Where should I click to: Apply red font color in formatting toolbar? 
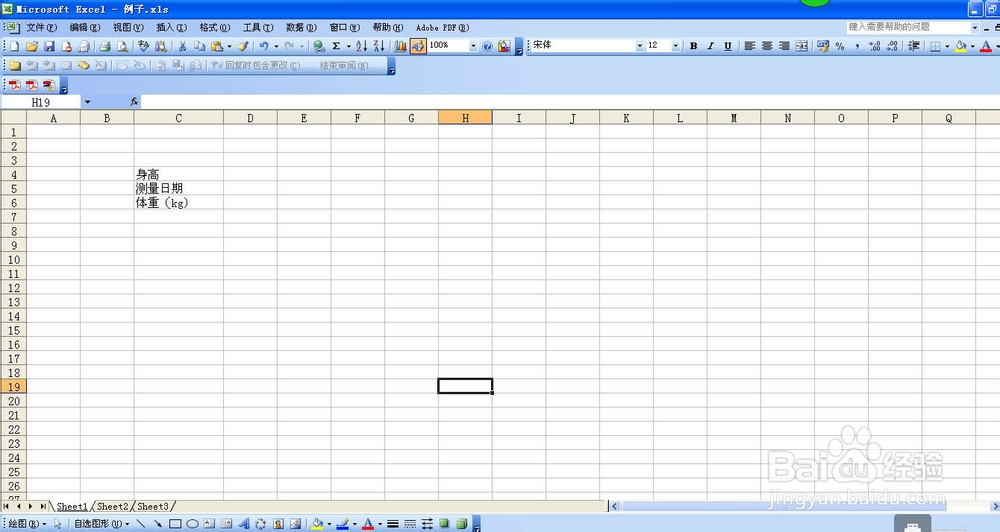tap(986, 46)
